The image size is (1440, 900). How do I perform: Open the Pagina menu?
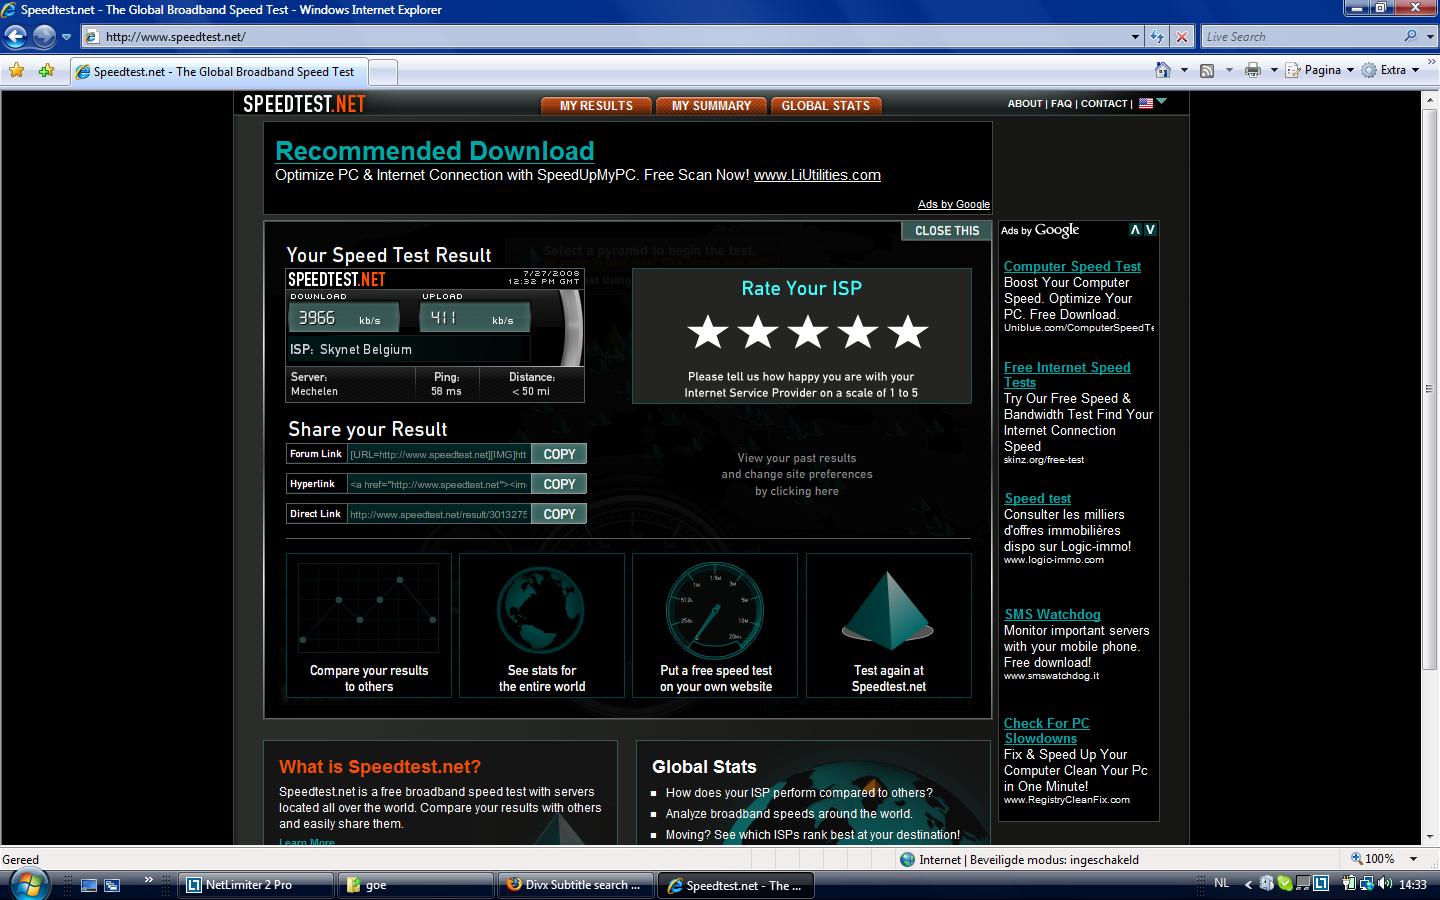tap(1319, 70)
